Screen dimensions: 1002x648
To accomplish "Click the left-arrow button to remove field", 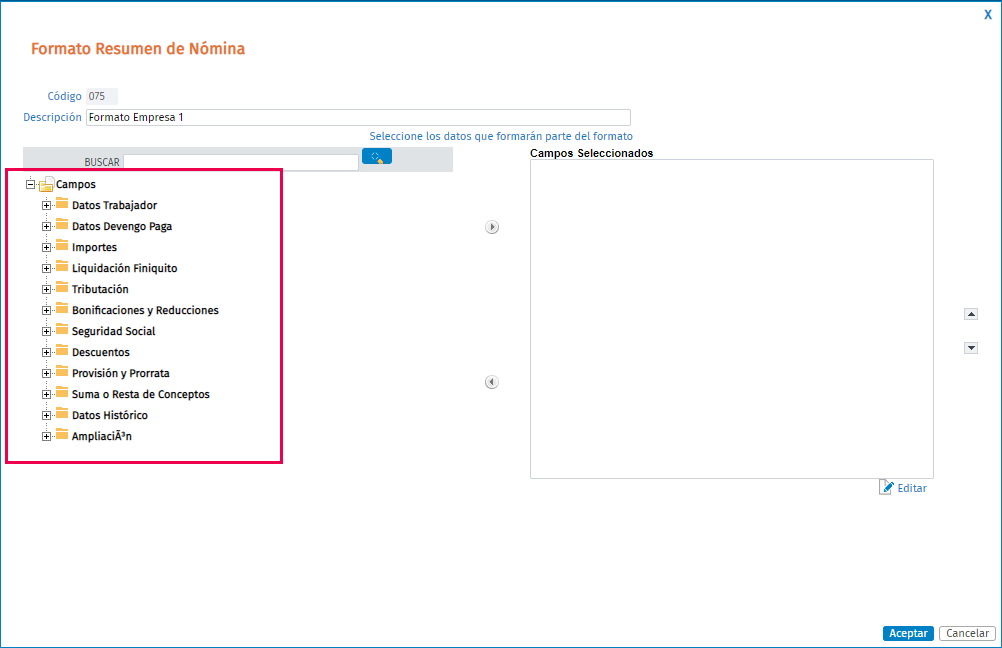I will coord(491,382).
